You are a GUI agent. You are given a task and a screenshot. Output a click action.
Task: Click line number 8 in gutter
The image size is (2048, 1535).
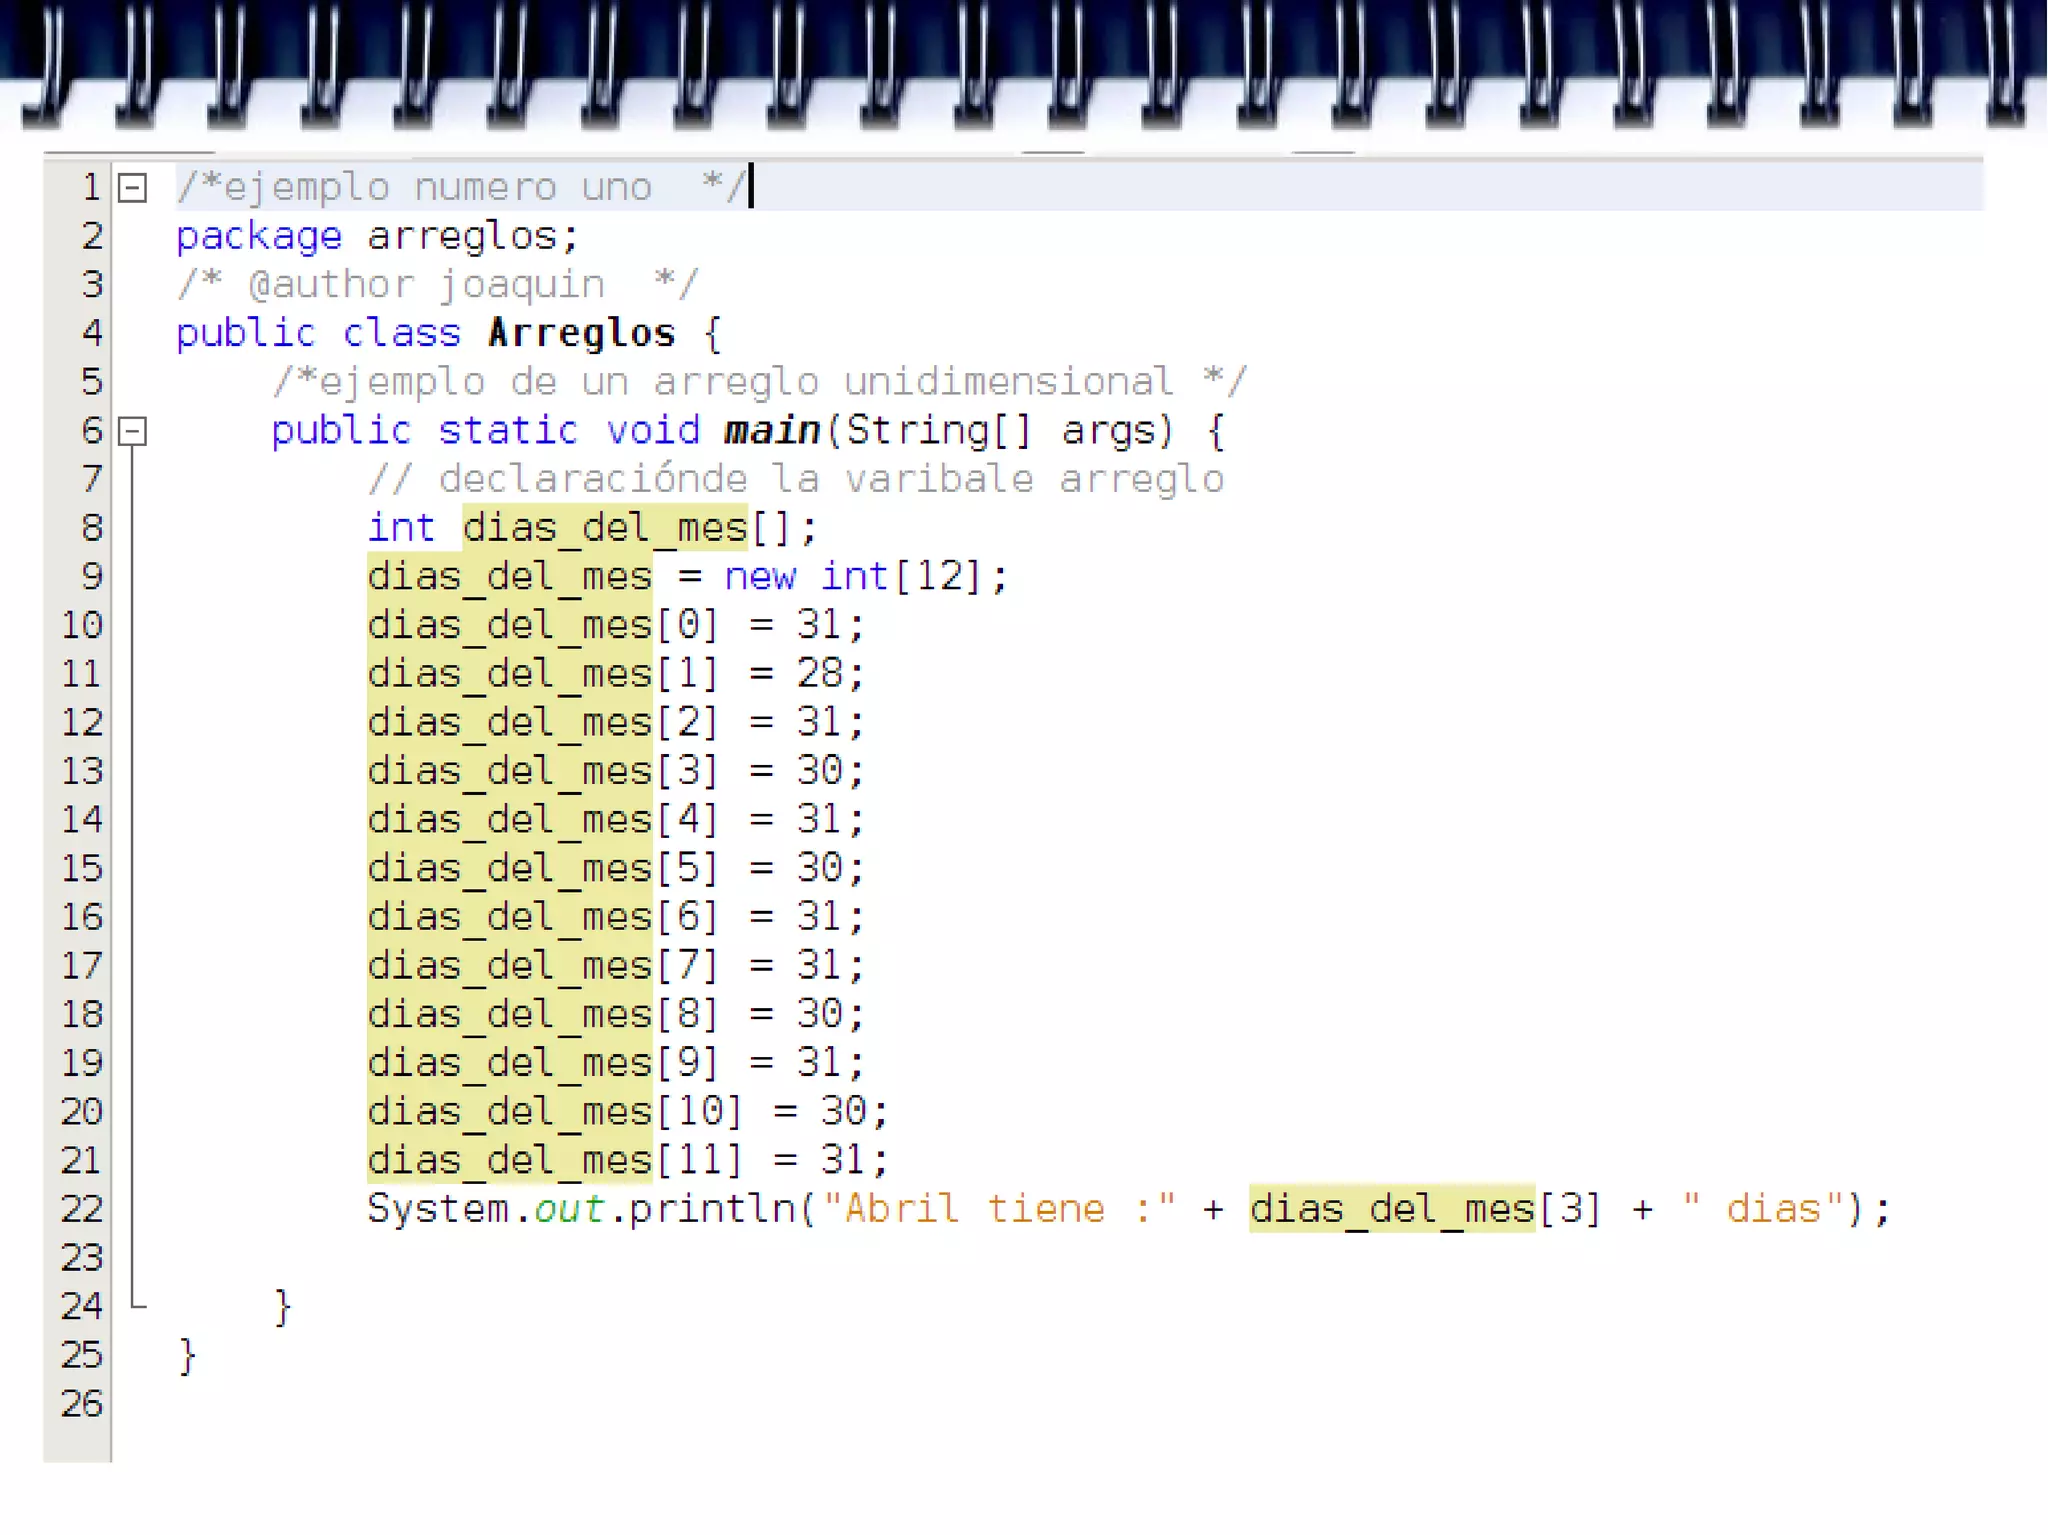[x=91, y=527]
